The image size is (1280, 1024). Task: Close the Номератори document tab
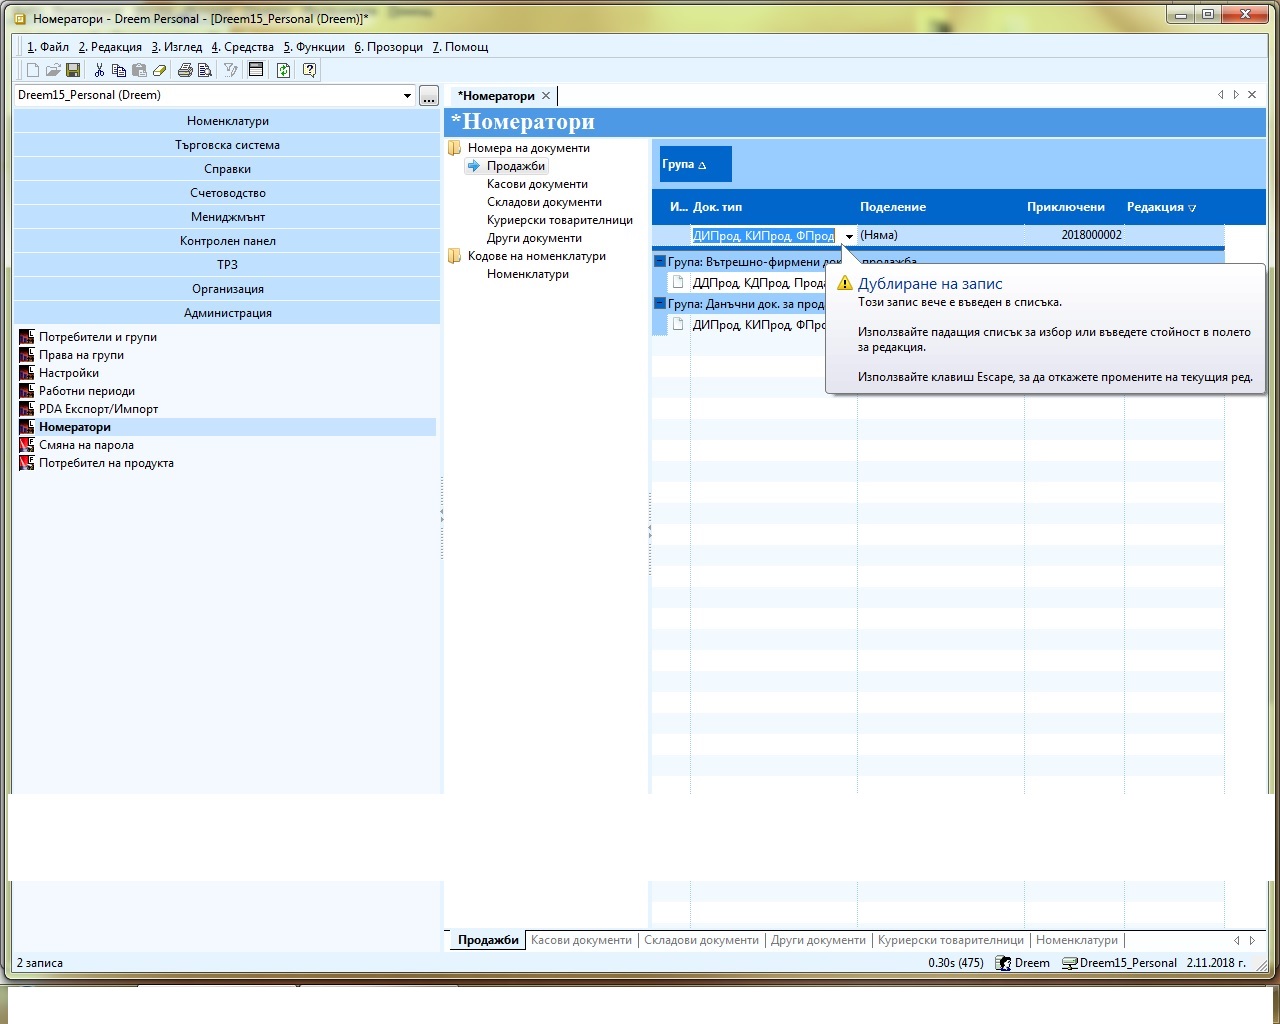click(546, 96)
